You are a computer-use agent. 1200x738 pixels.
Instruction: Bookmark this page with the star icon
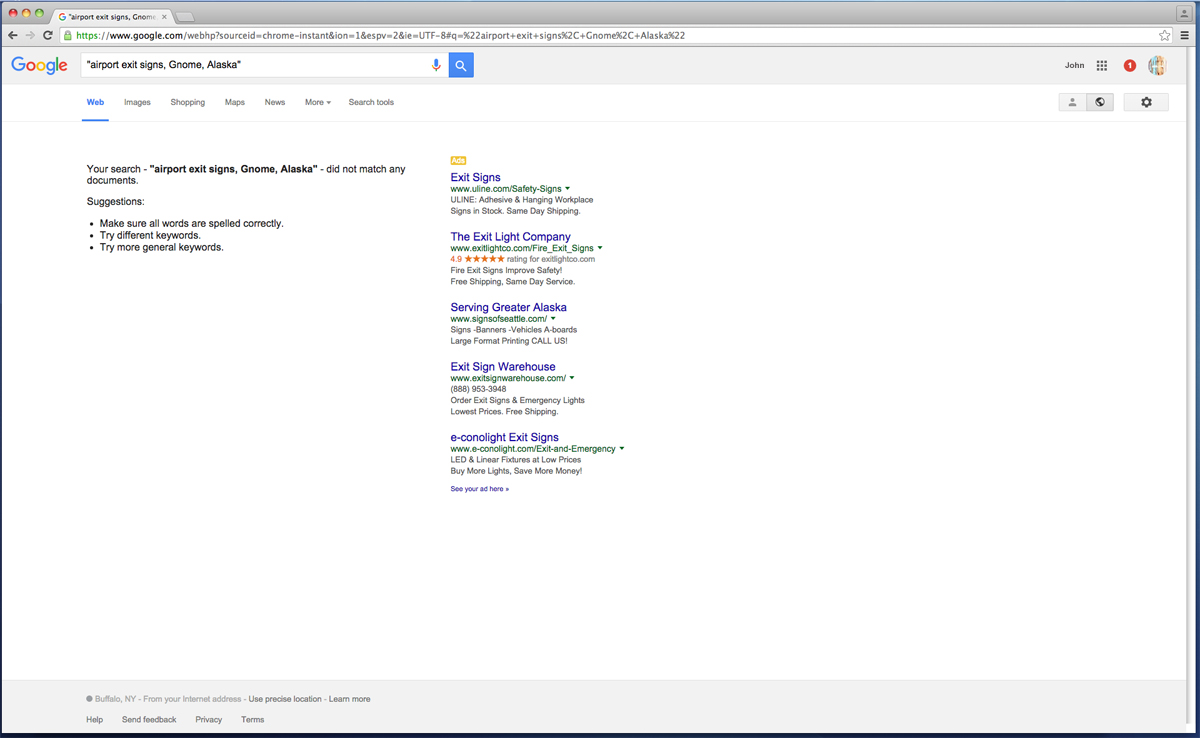[1165, 35]
